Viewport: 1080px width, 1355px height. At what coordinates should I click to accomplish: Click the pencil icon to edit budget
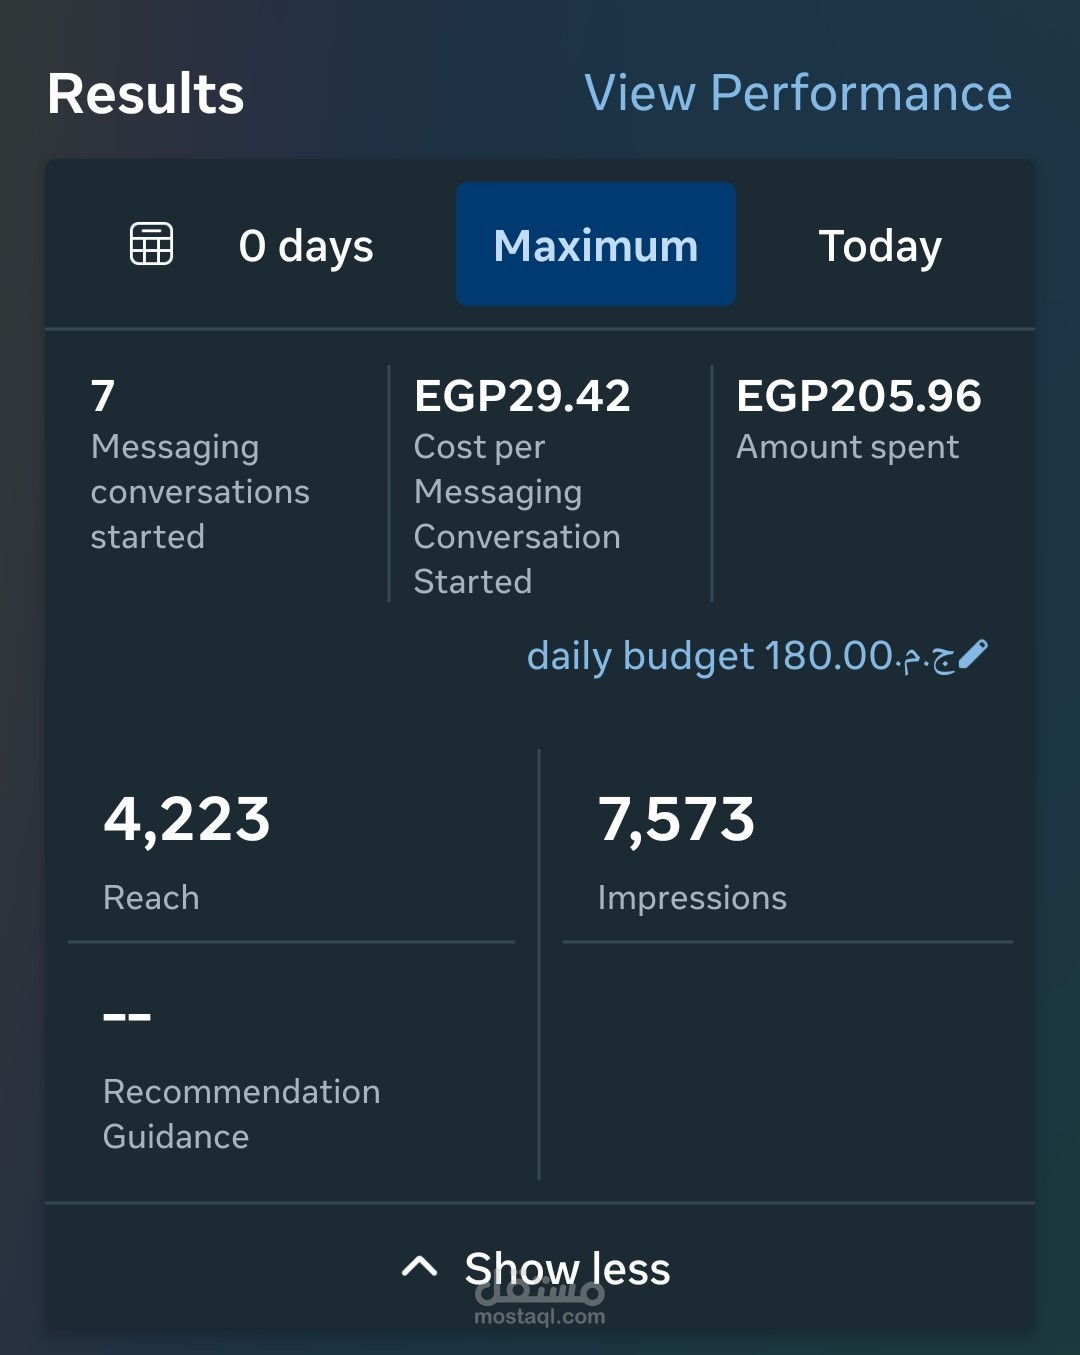[x=973, y=654]
